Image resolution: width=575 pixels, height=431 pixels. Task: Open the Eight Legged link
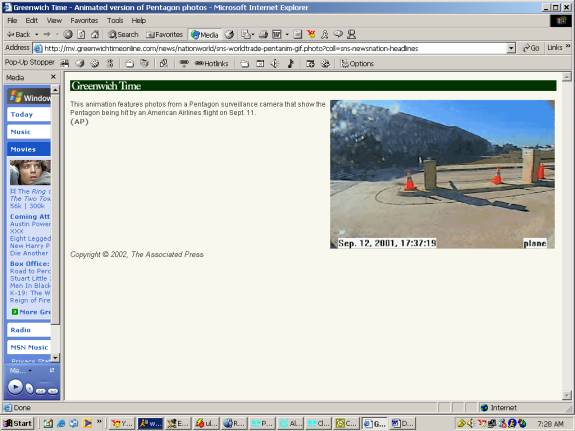point(30,238)
